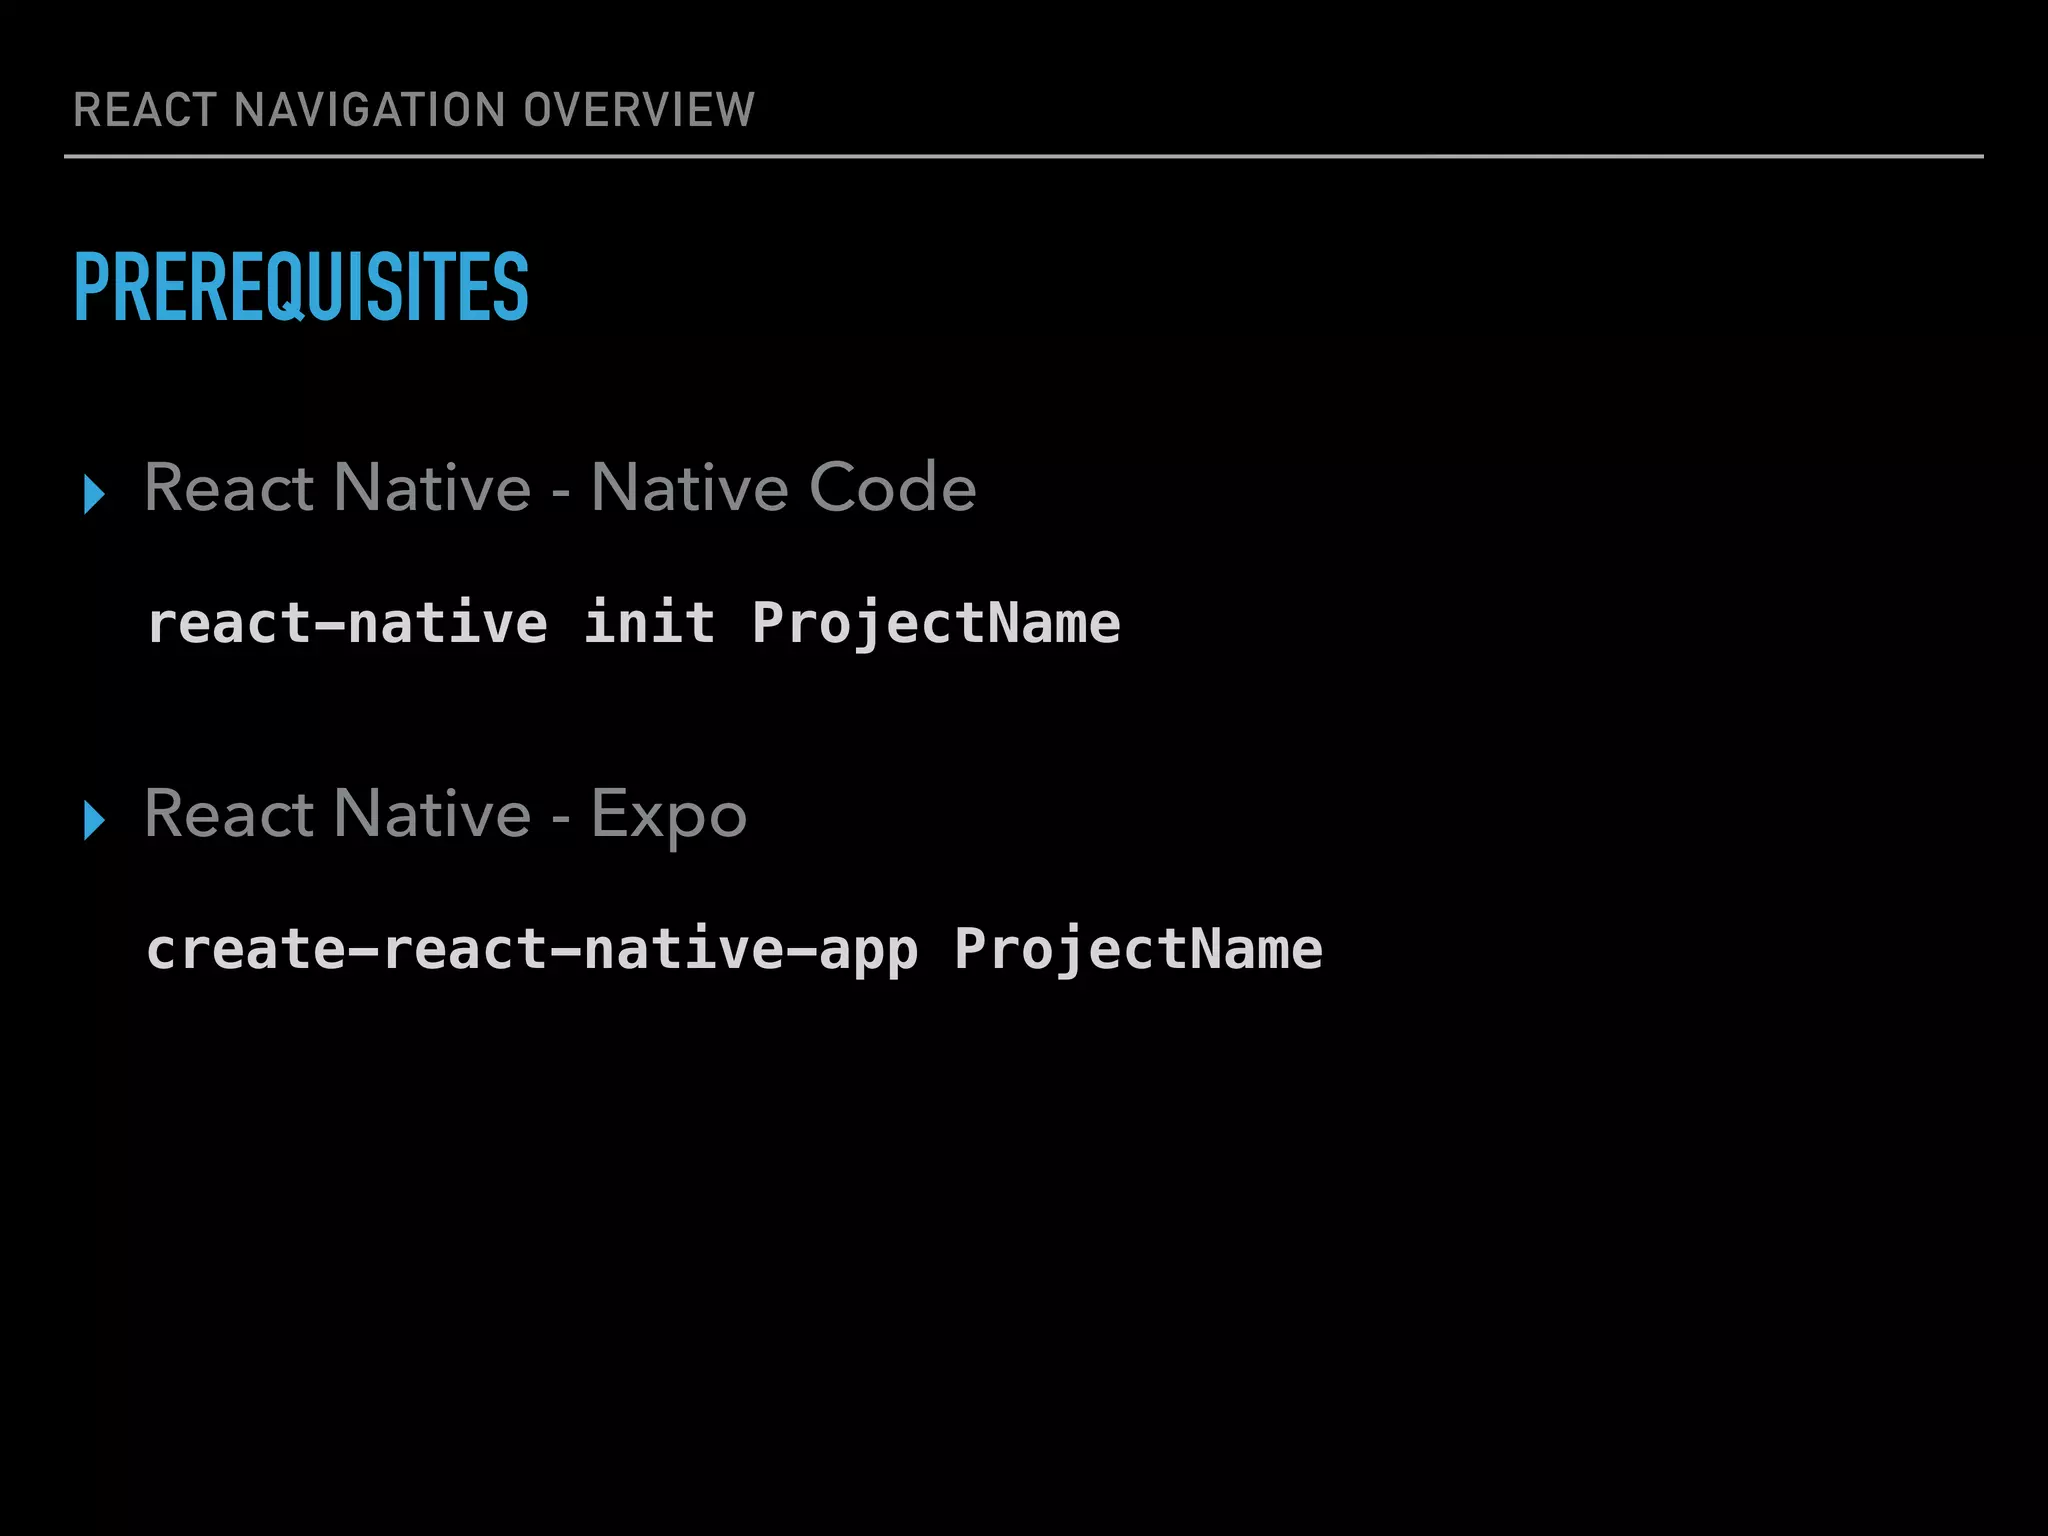Screen dimensions: 2048x1536
Task: Click the 'React Native - Native Code' bullet text
Action: point(560,488)
